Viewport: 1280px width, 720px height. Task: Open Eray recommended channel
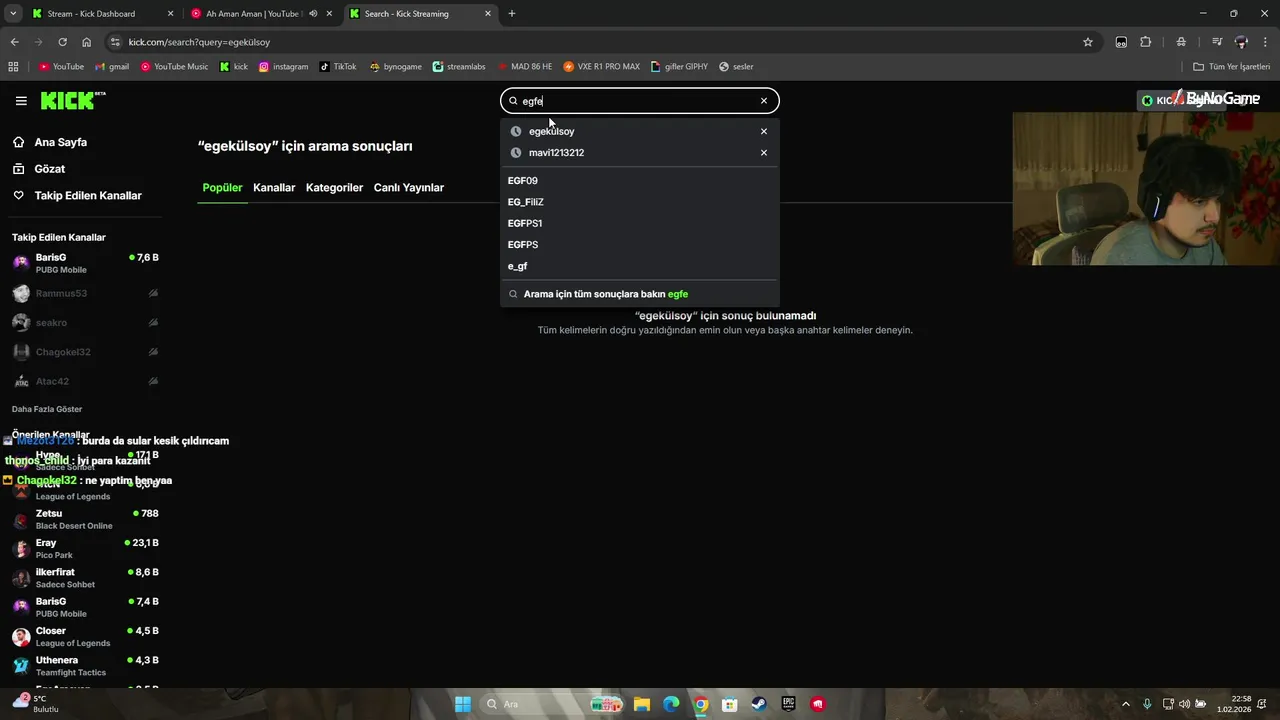(85, 549)
